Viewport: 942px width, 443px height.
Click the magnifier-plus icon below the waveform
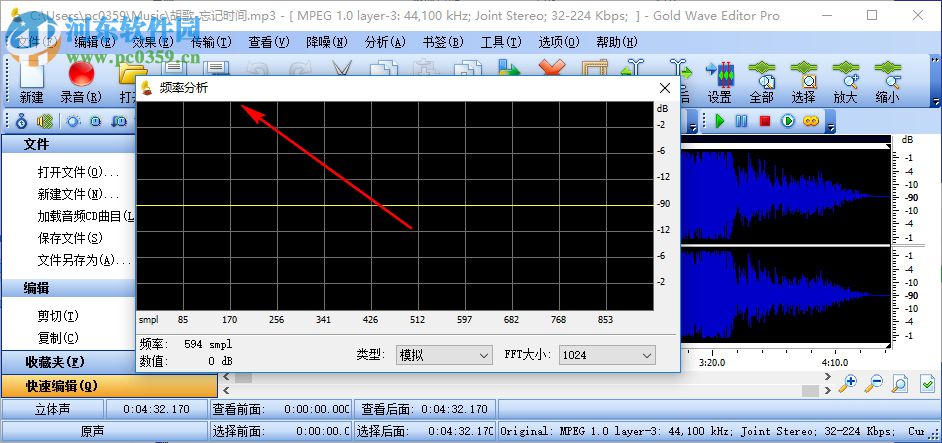pyautogui.click(x=848, y=383)
